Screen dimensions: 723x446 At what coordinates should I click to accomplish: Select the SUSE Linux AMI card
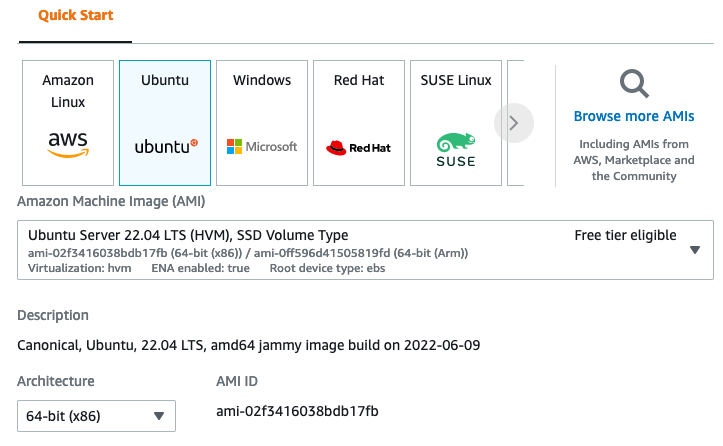click(x=456, y=123)
